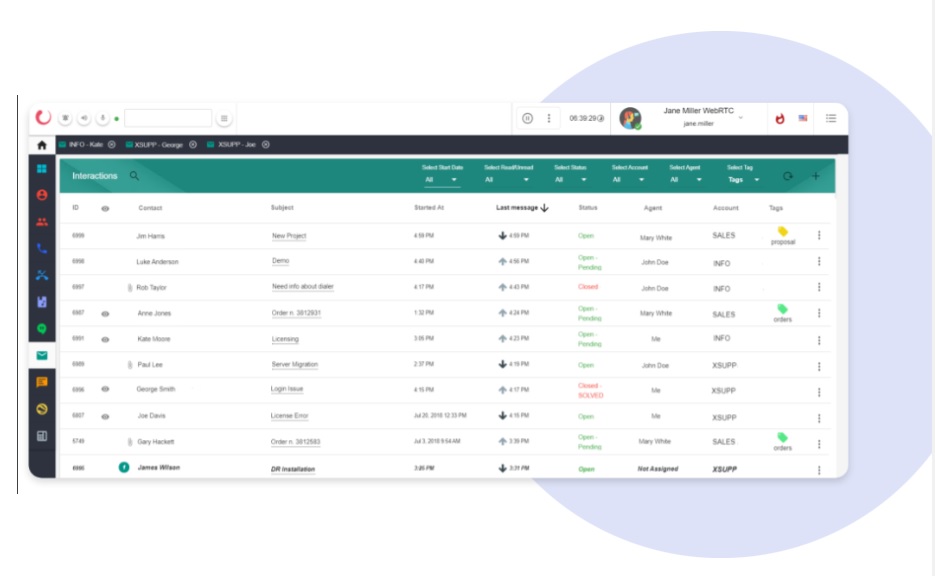Click the phone number input field
935x576 pixels.
(168, 118)
